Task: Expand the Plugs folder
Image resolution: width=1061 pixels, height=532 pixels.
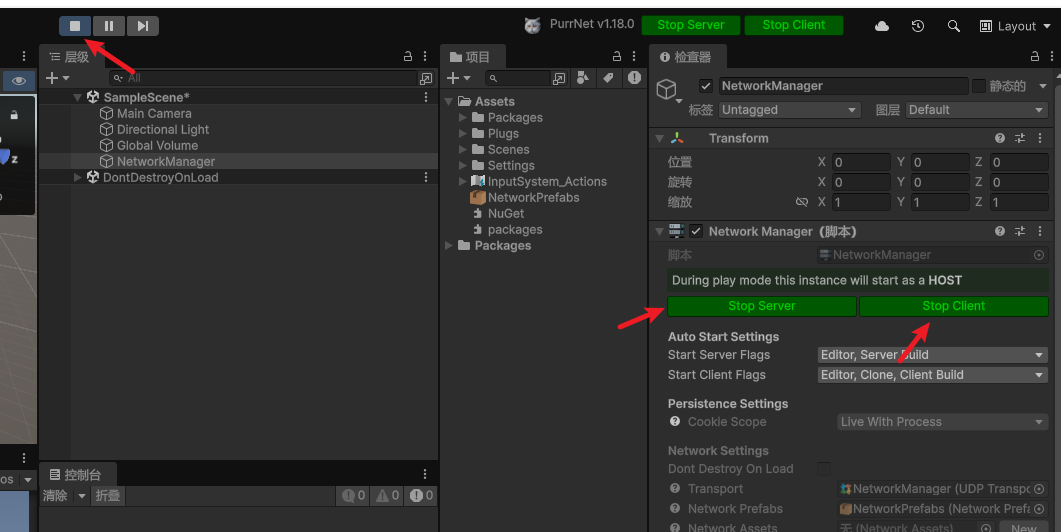Action: (463, 133)
